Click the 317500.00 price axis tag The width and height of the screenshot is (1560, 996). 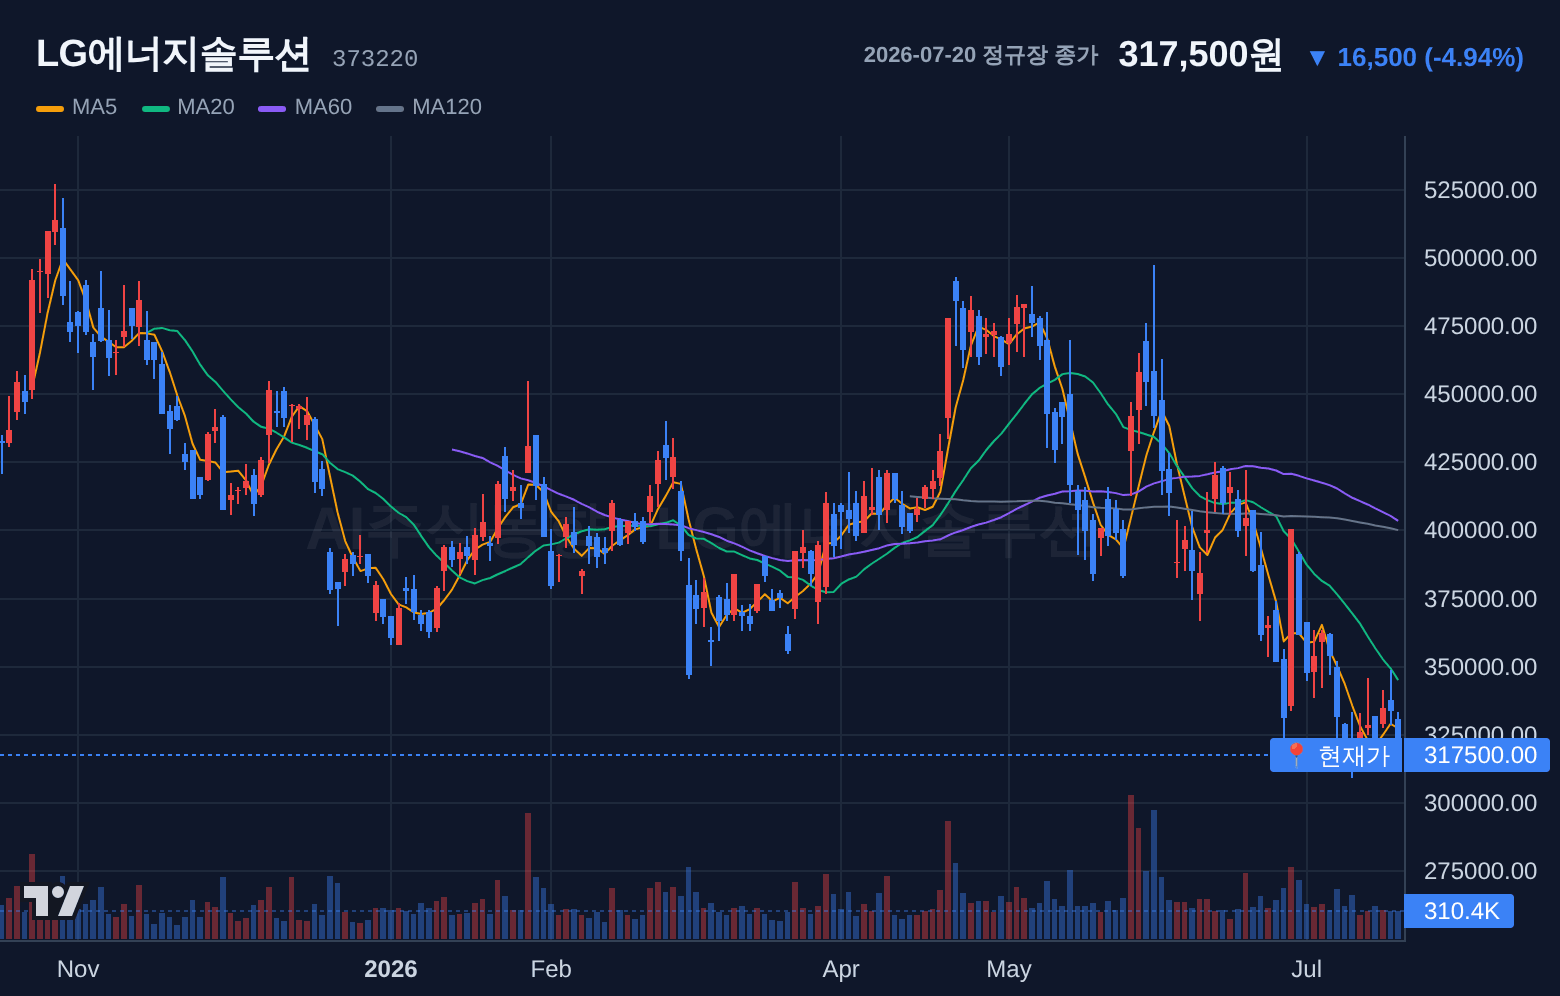point(1477,755)
